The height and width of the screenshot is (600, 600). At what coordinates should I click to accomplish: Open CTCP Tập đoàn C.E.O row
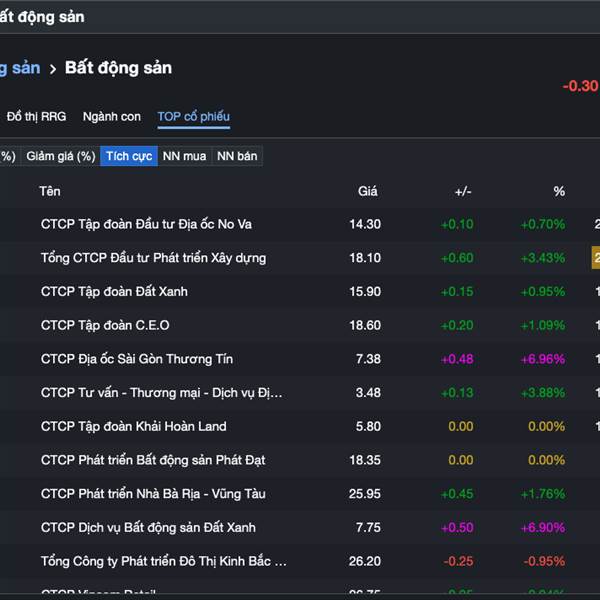[105, 325]
